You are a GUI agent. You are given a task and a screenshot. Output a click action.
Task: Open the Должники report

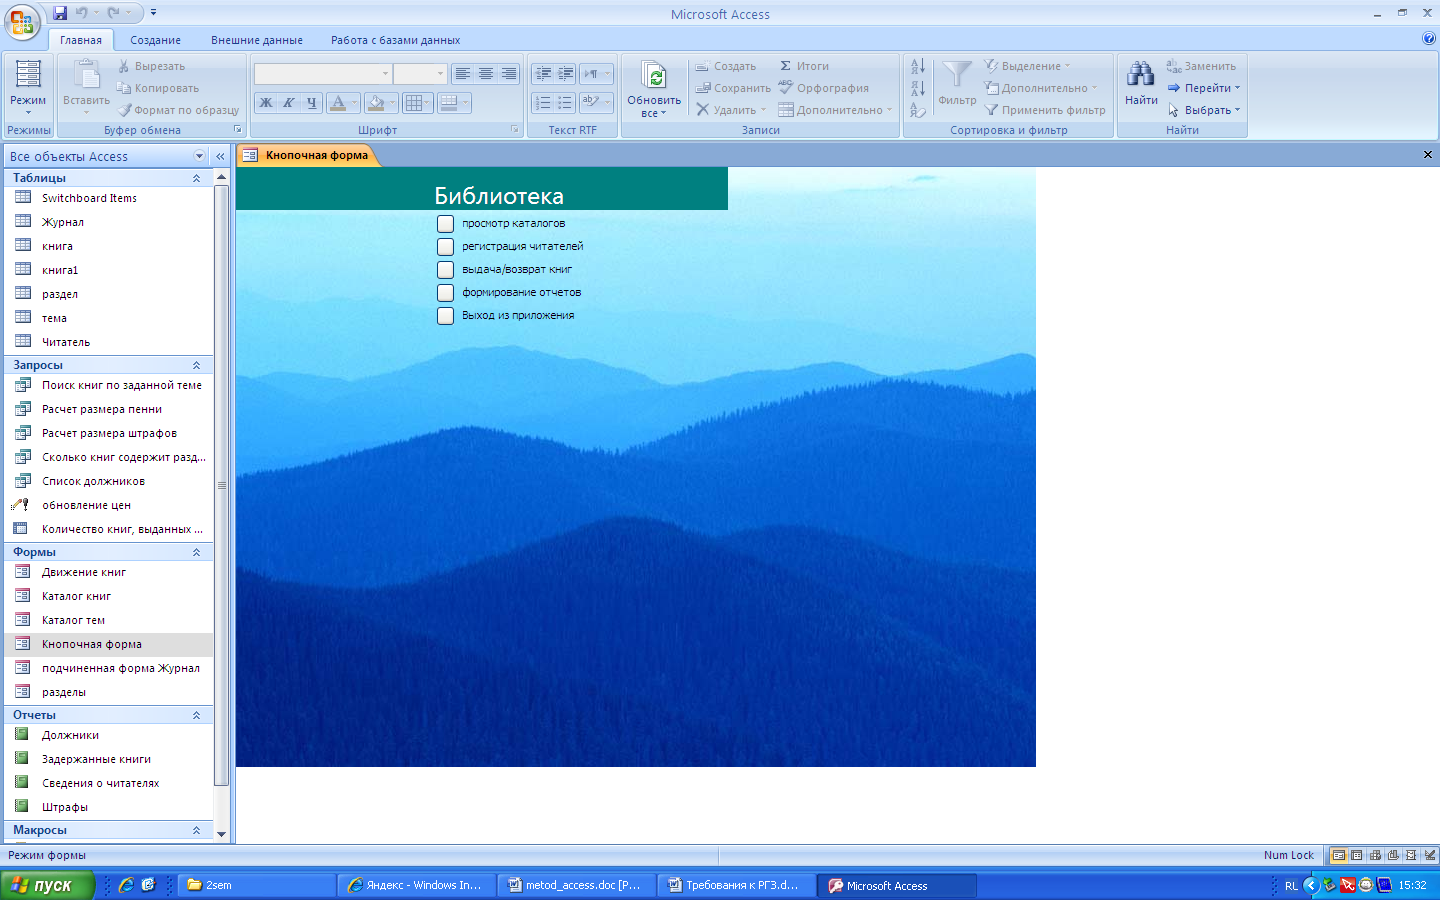109,735
